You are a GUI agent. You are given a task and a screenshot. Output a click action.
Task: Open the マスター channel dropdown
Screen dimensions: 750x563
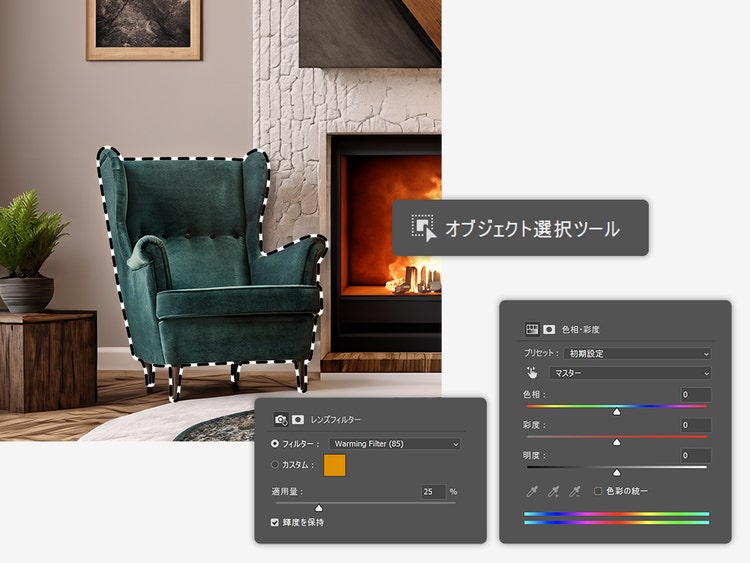point(630,373)
